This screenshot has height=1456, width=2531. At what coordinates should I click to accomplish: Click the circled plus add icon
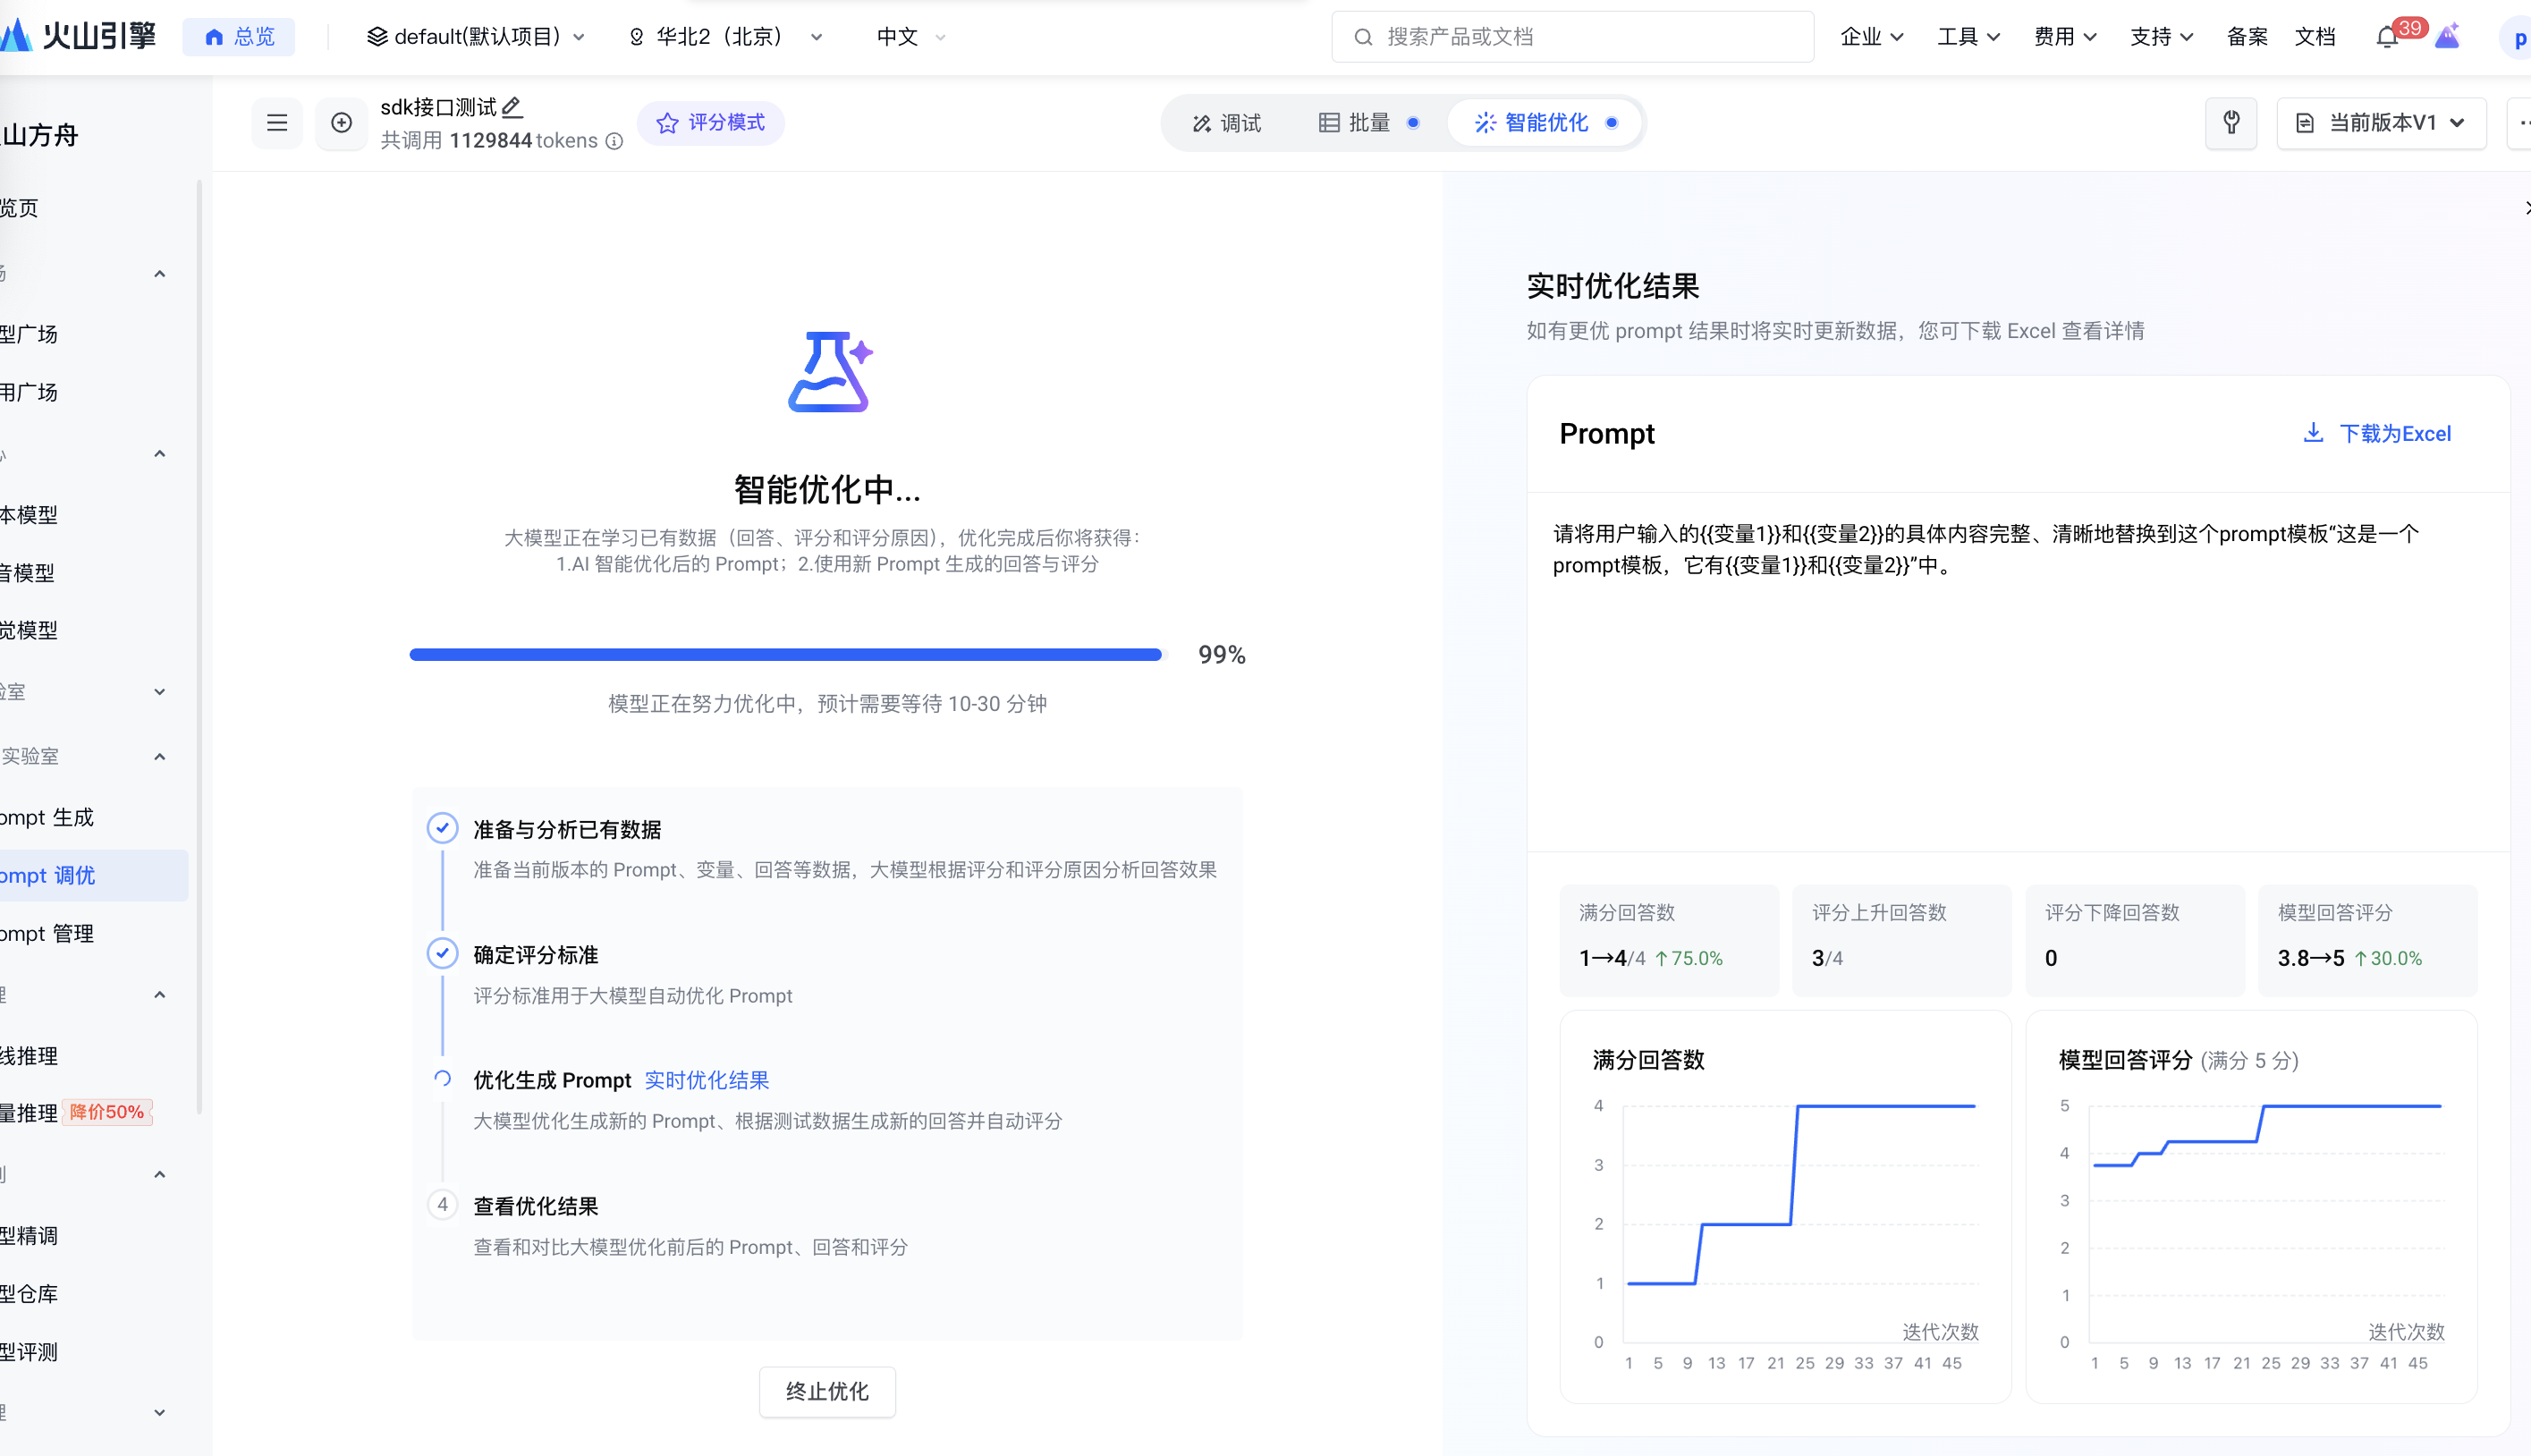point(341,122)
